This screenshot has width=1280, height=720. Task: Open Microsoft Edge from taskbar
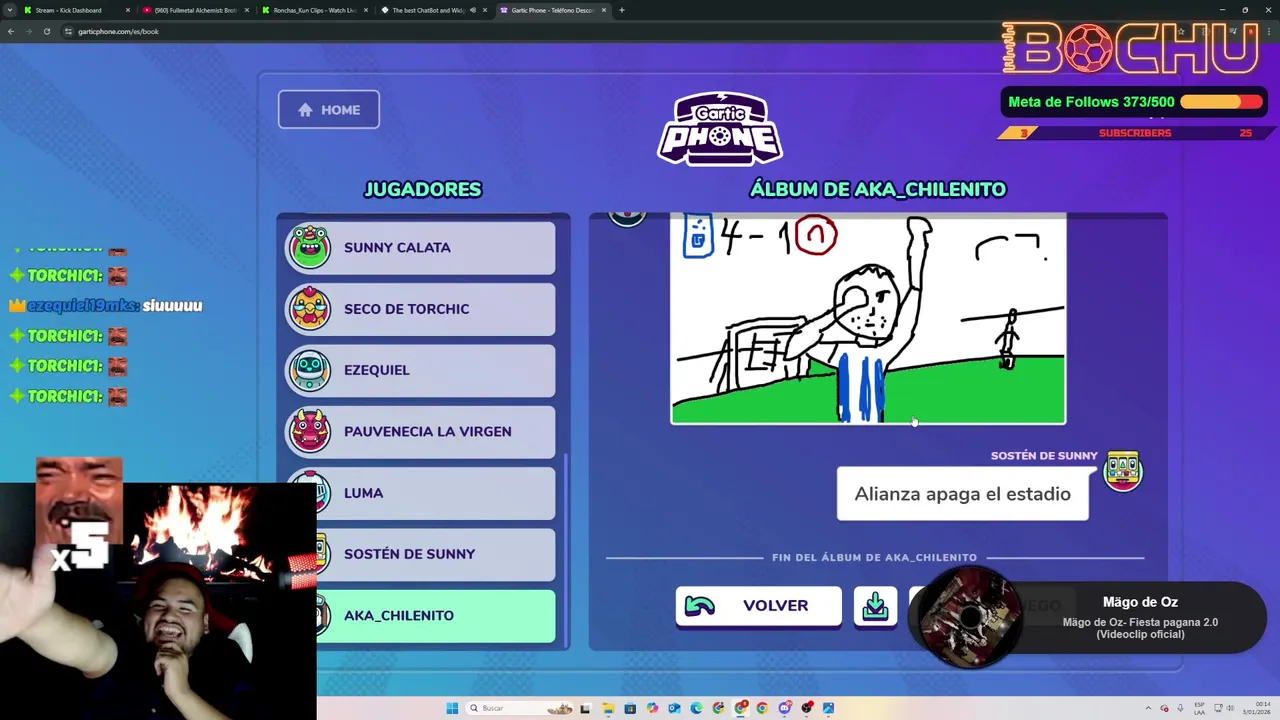[x=696, y=708]
